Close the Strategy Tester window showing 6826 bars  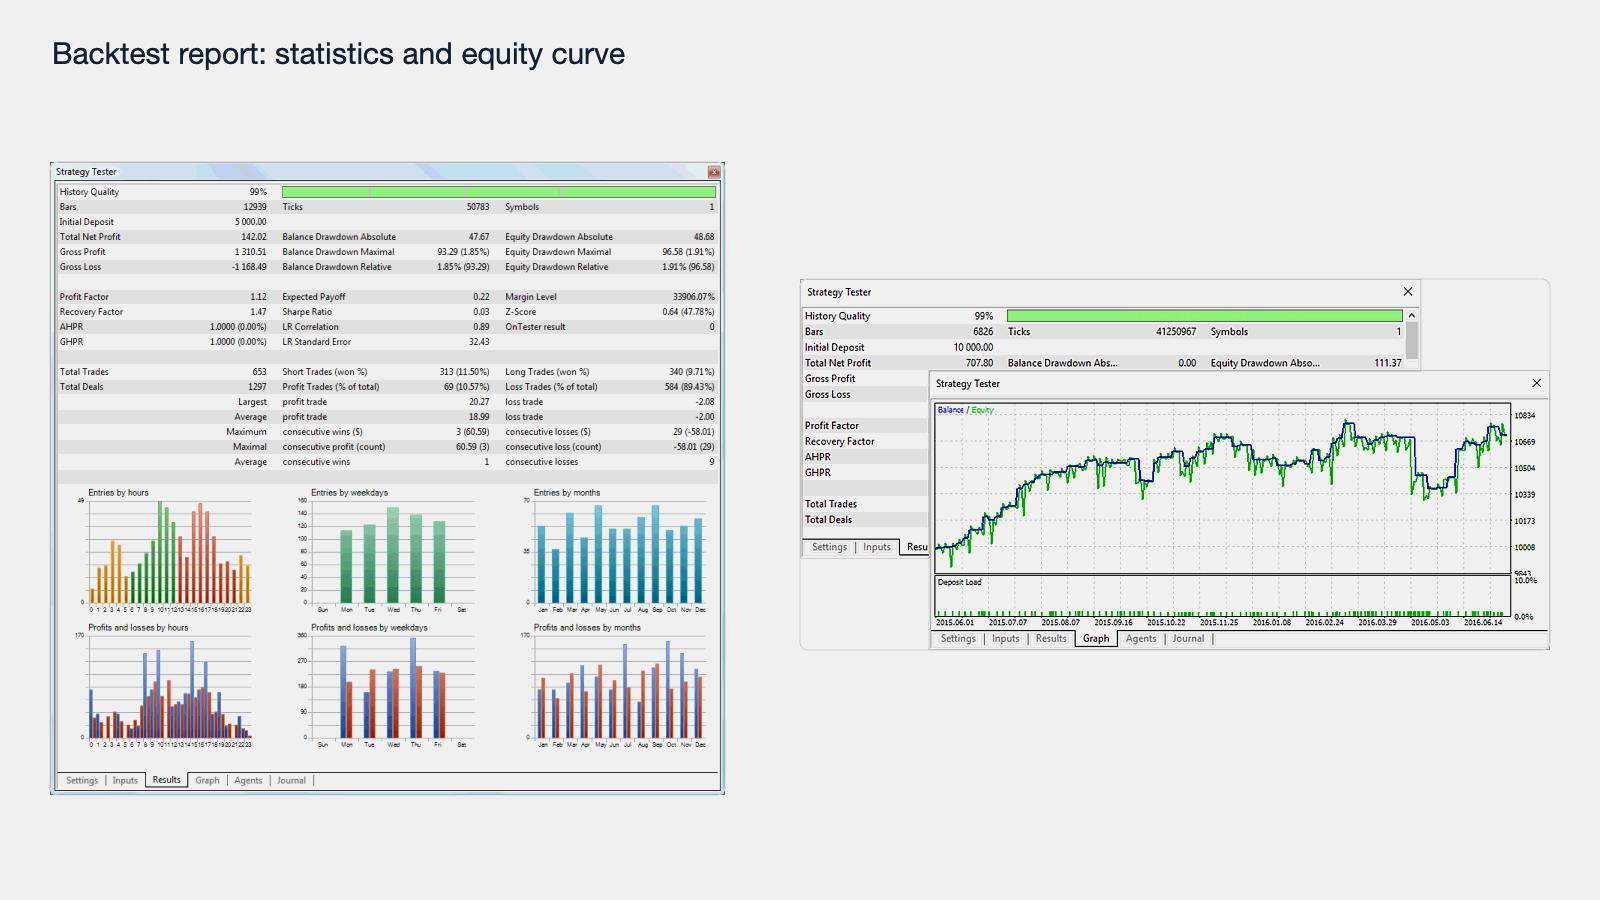[x=1408, y=292]
